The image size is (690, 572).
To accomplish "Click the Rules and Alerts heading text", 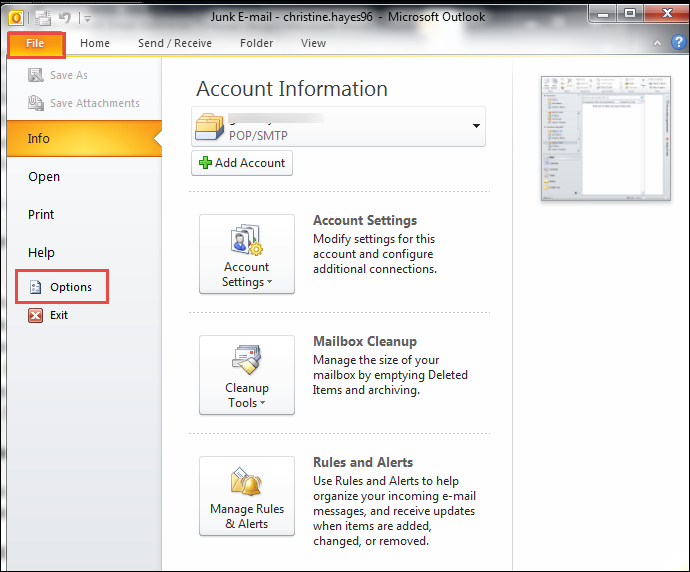I will 363,462.
